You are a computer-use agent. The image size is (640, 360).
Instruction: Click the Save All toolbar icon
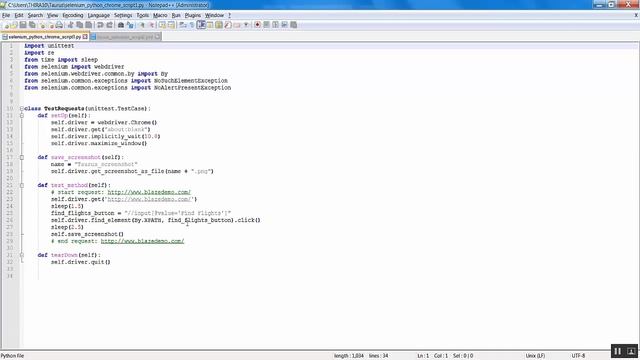coord(32,25)
